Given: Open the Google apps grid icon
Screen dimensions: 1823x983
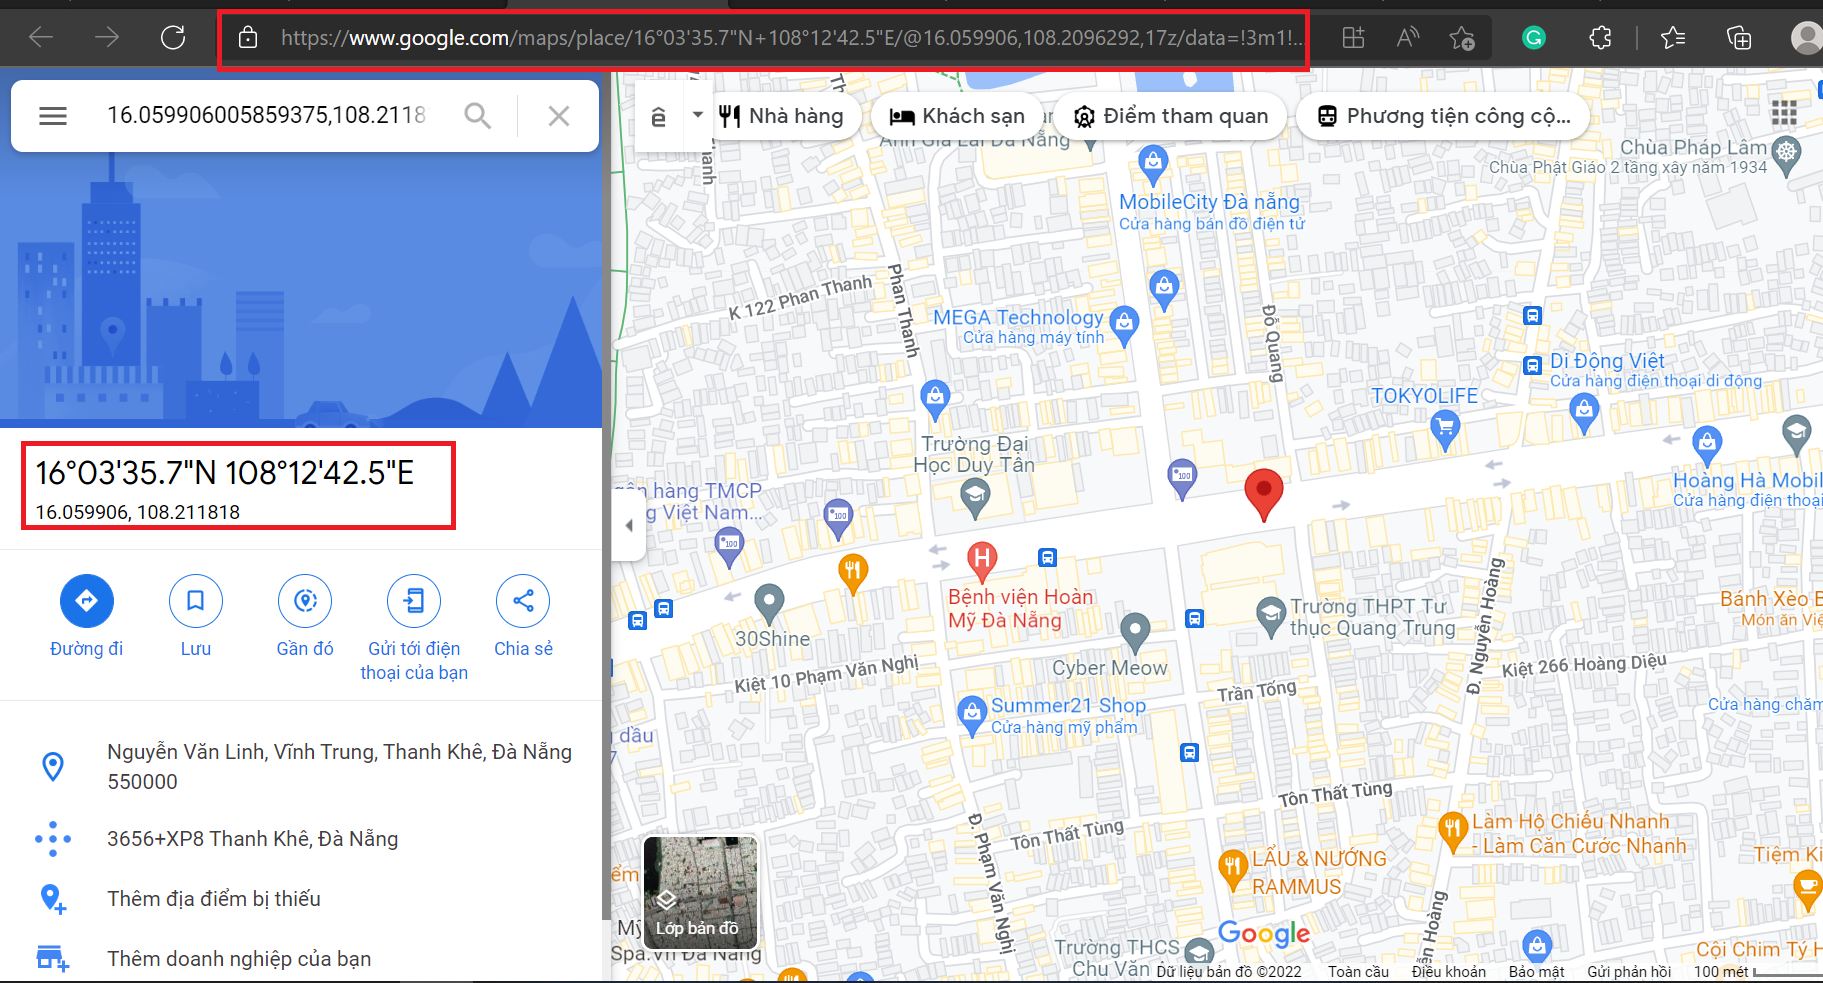Looking at the screenshot, I should pos(1784,113).
